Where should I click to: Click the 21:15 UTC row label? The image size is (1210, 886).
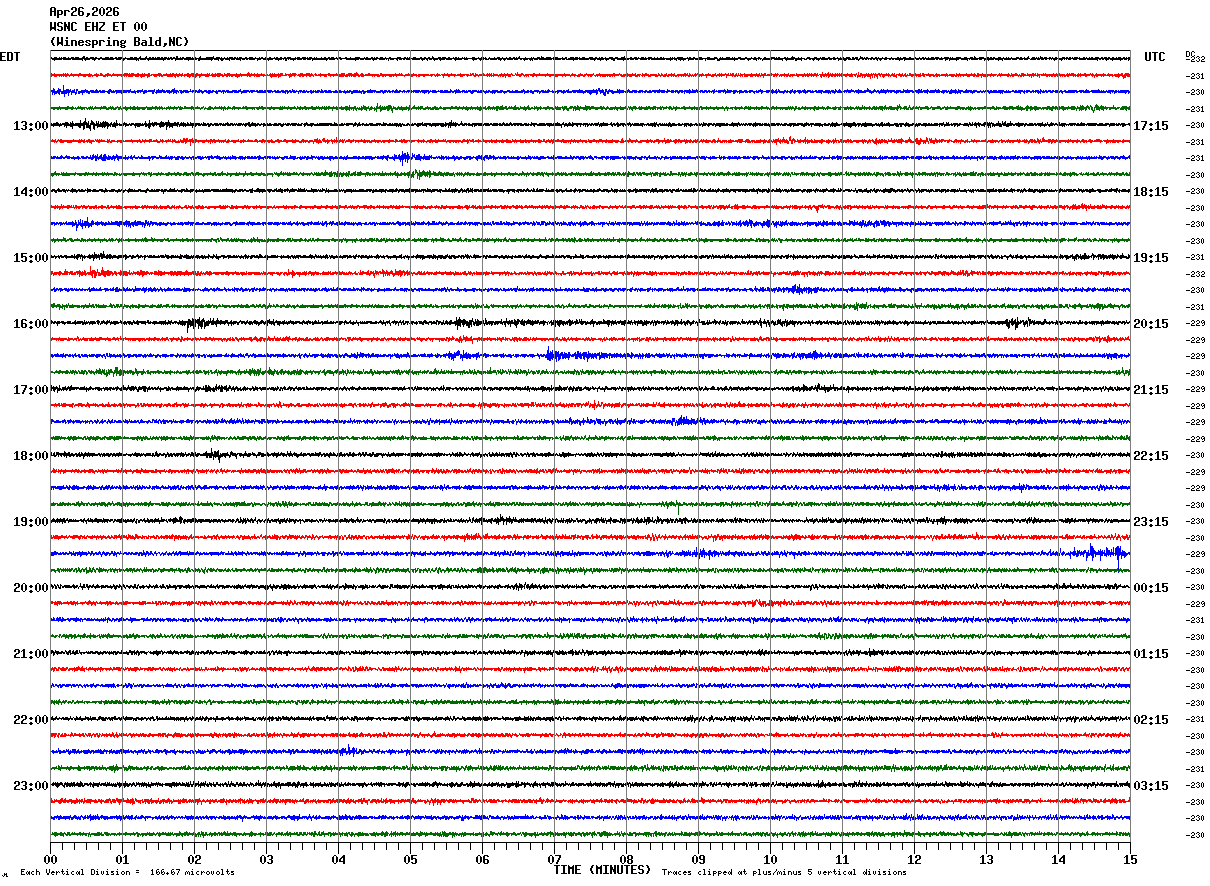pyautogui.click(x=1151, y=390)
